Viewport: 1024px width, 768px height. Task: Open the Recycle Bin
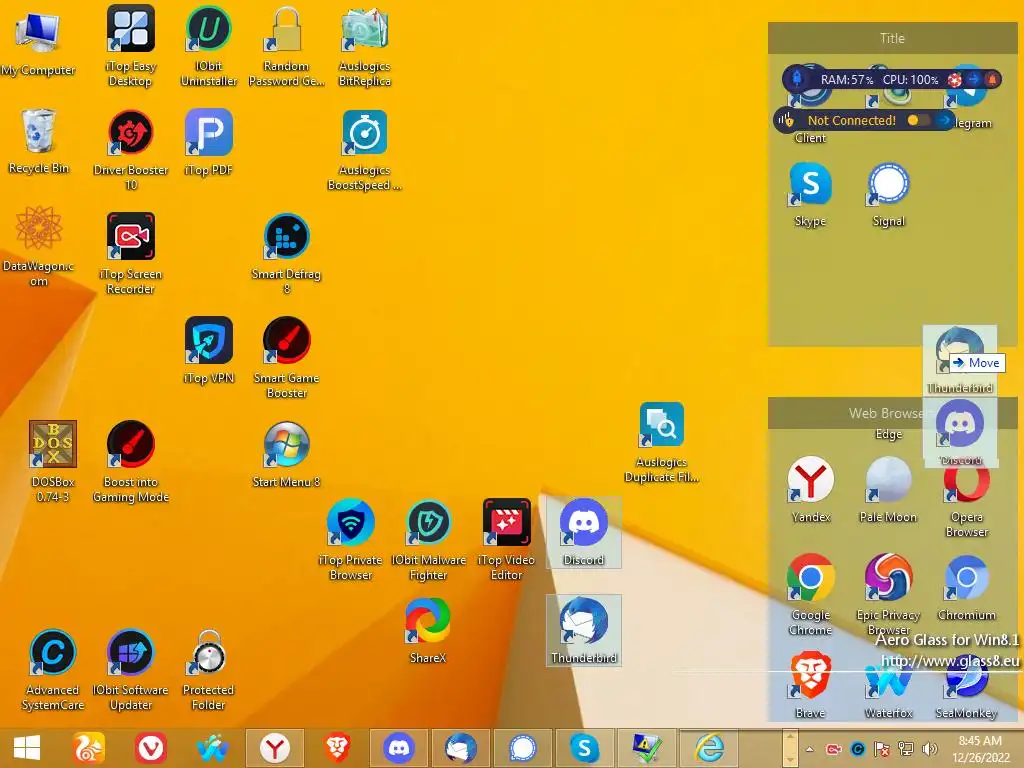click(38, 140)
